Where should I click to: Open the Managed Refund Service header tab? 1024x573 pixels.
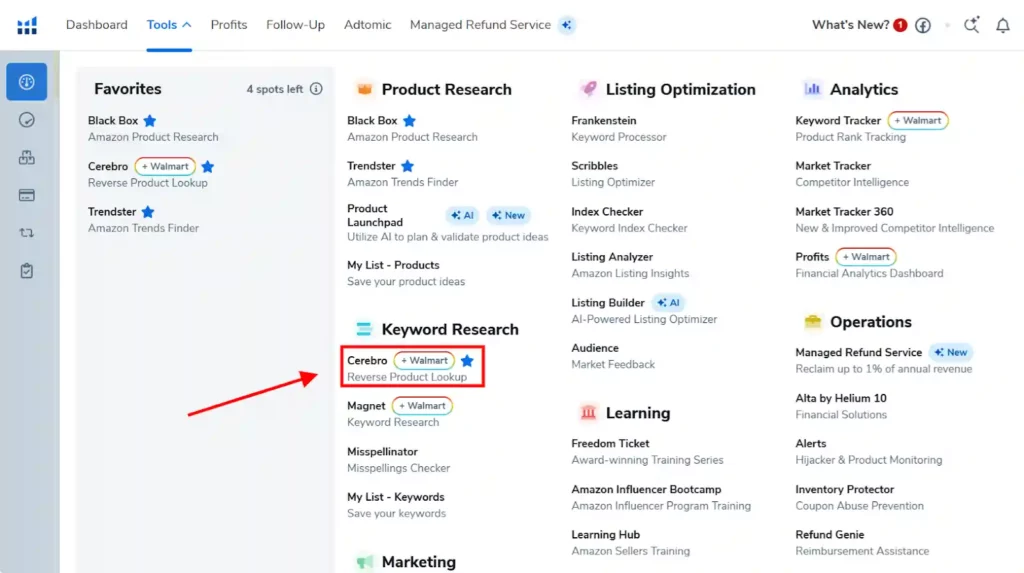[x=480, y=25]
